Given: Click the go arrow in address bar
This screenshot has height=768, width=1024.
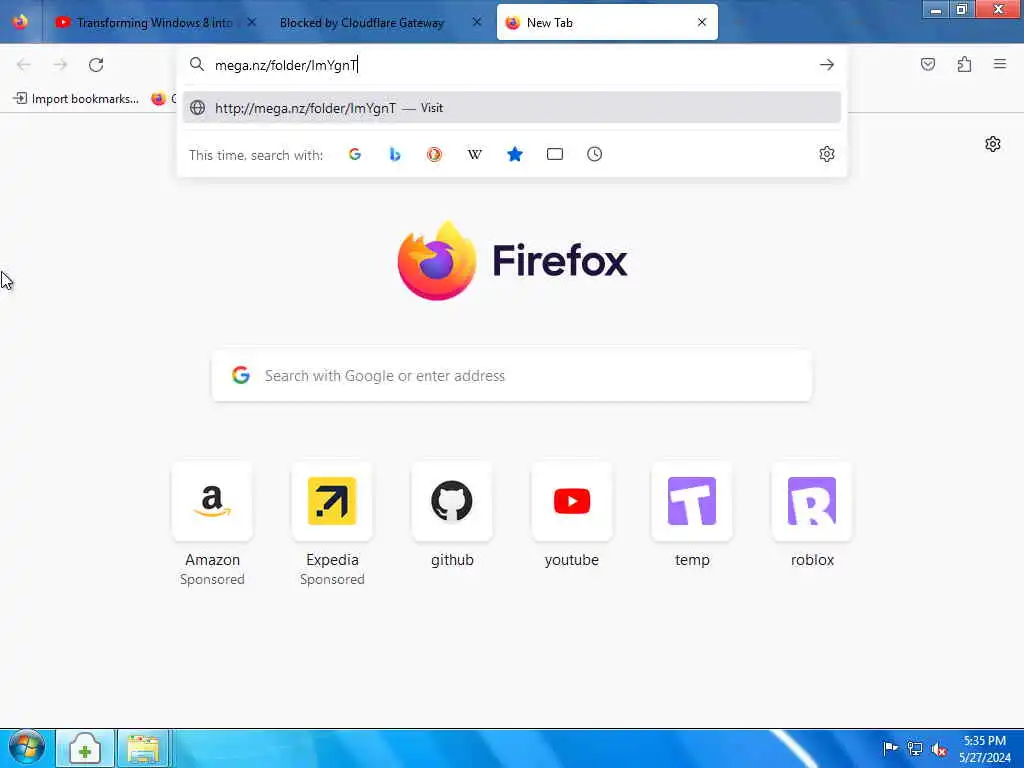Looking at the screenshot, I should (x=827, y=65).
